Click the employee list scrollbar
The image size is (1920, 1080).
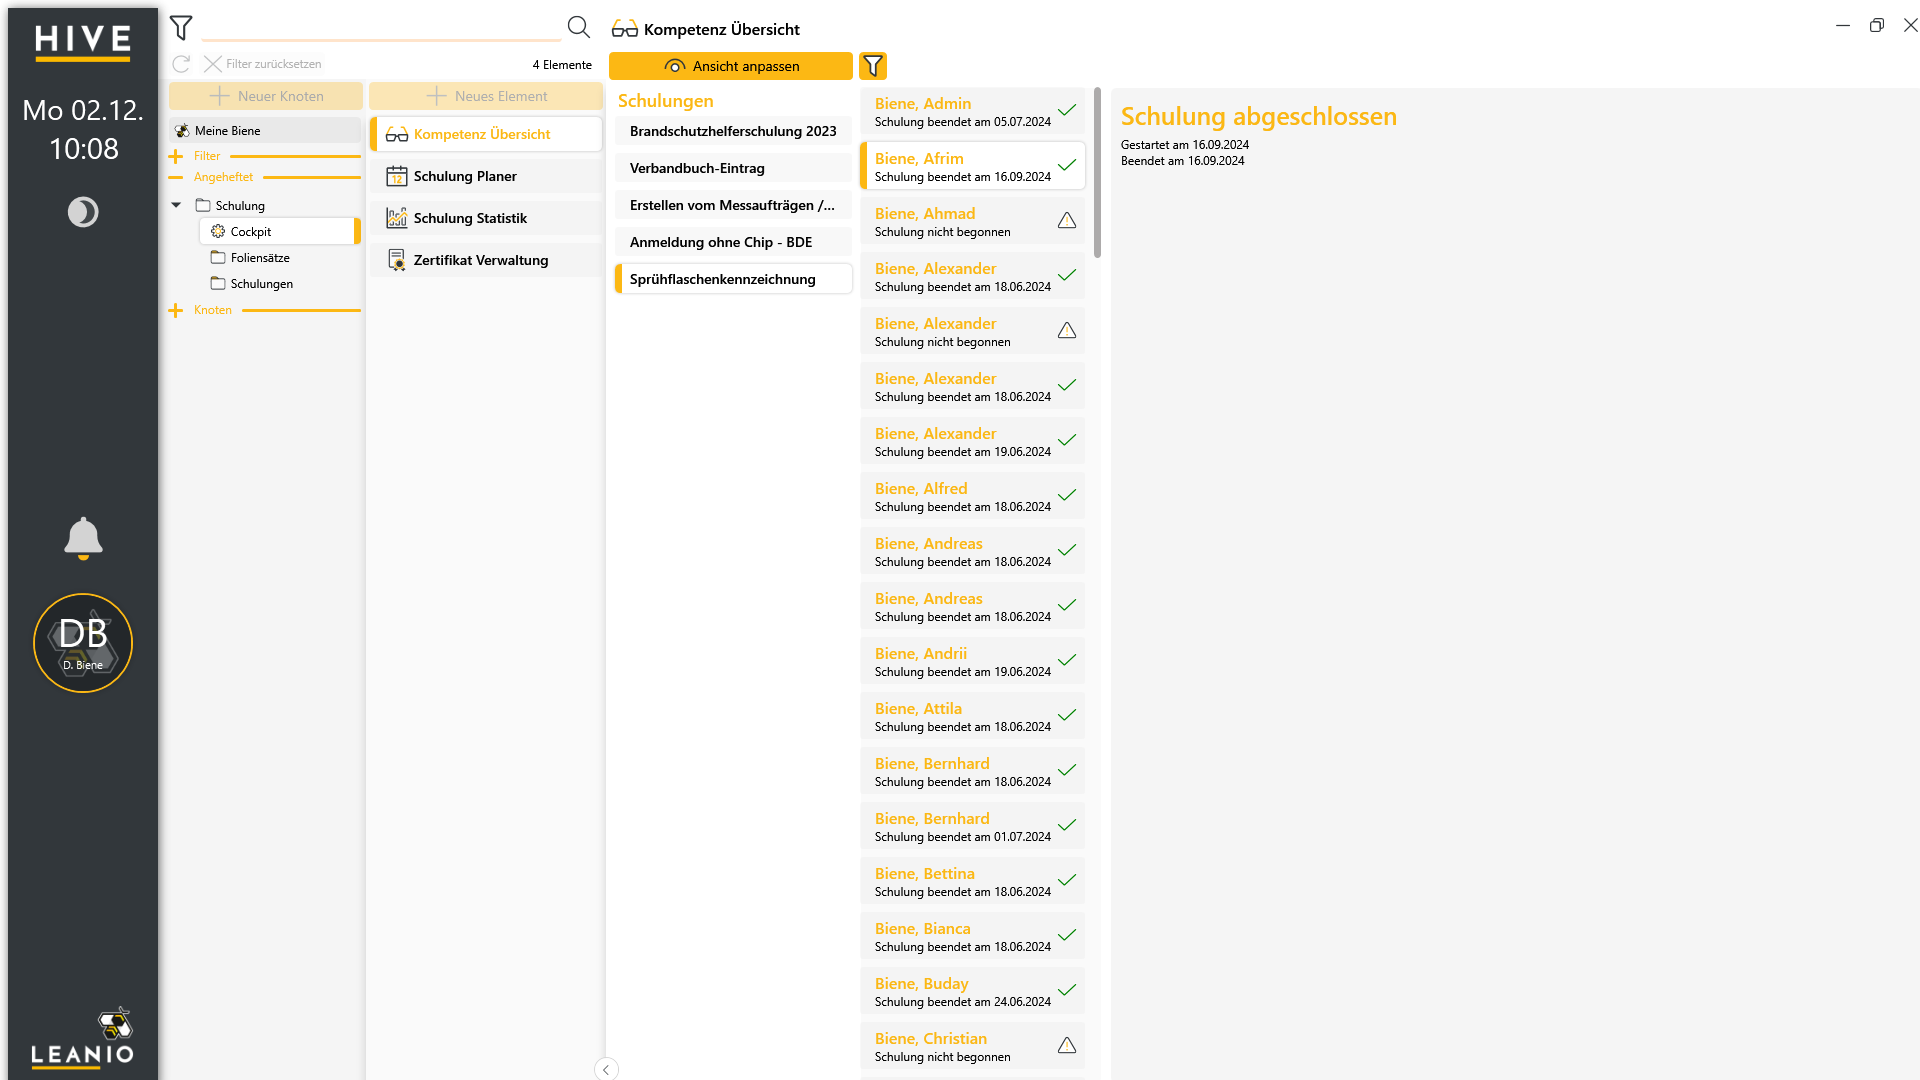coord(1097,173)
